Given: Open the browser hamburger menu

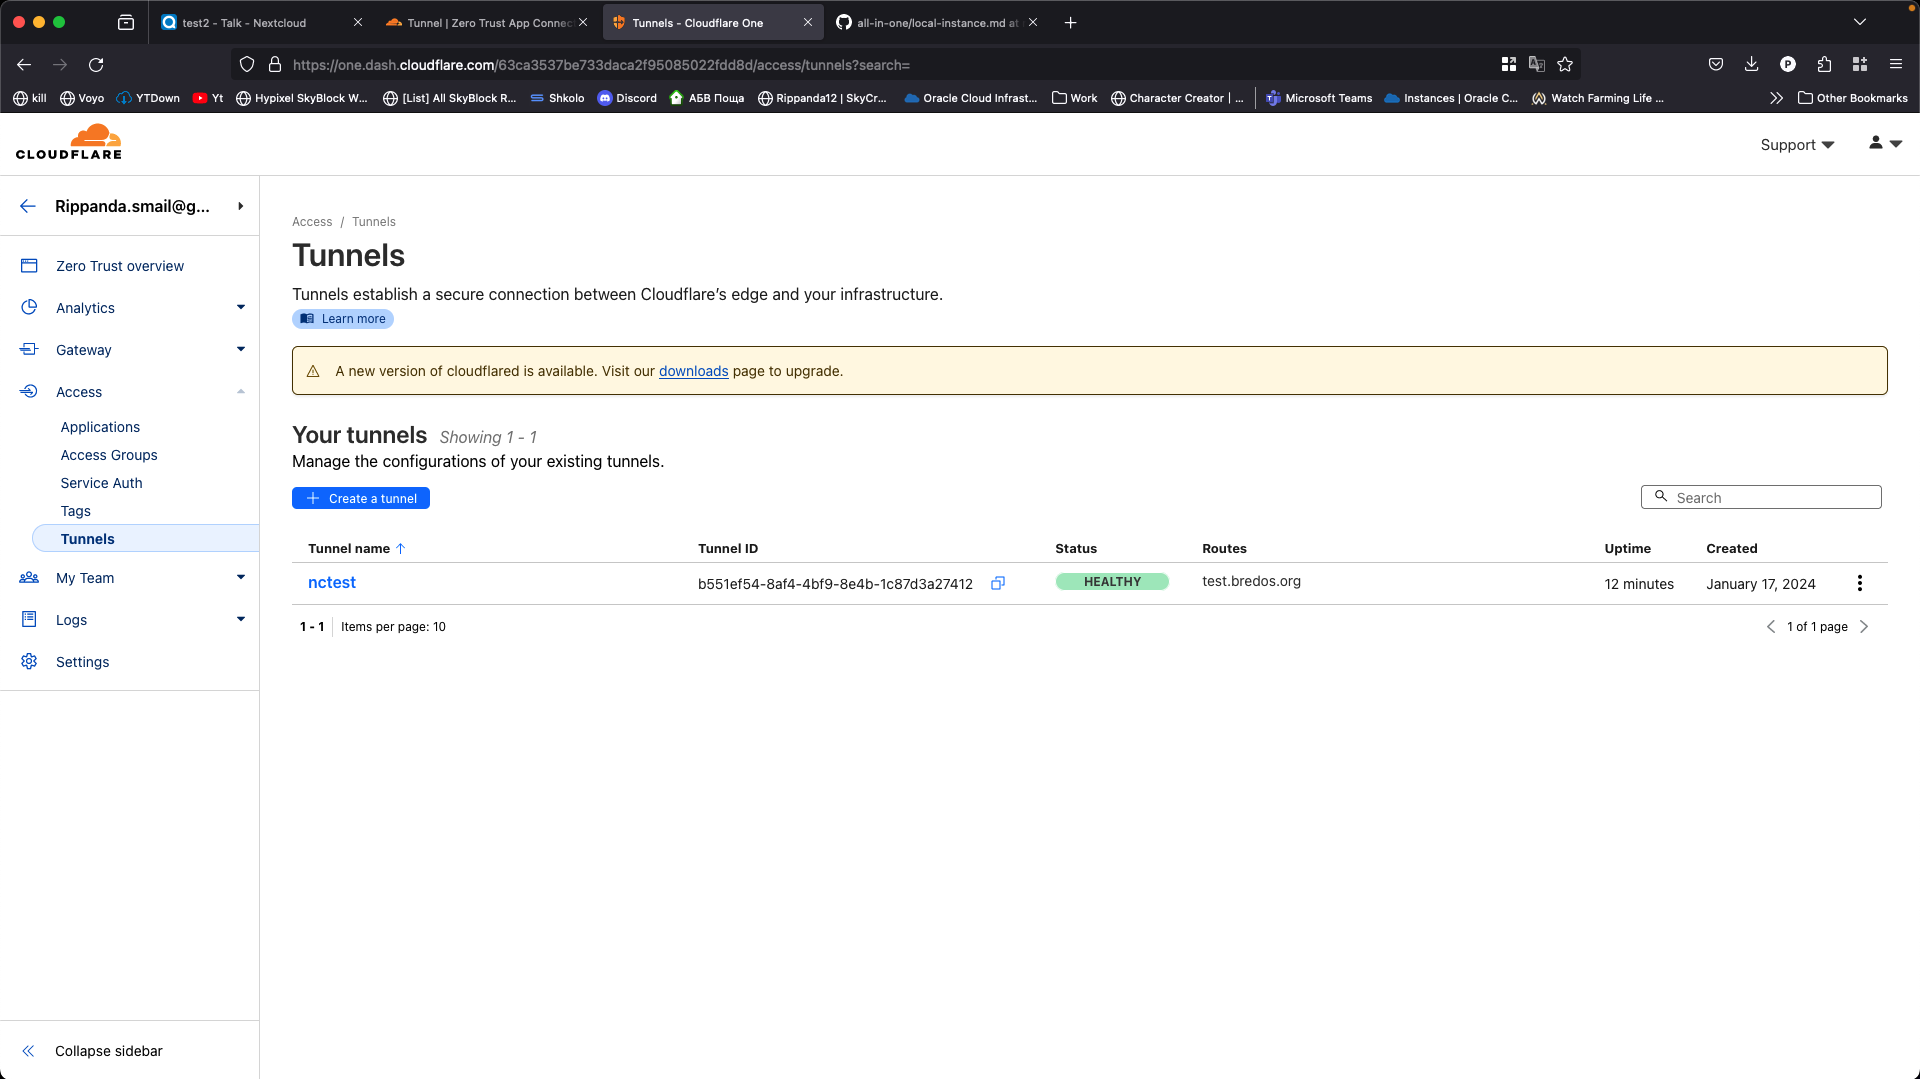Looking at the screenshot, I should point(1895,65).
